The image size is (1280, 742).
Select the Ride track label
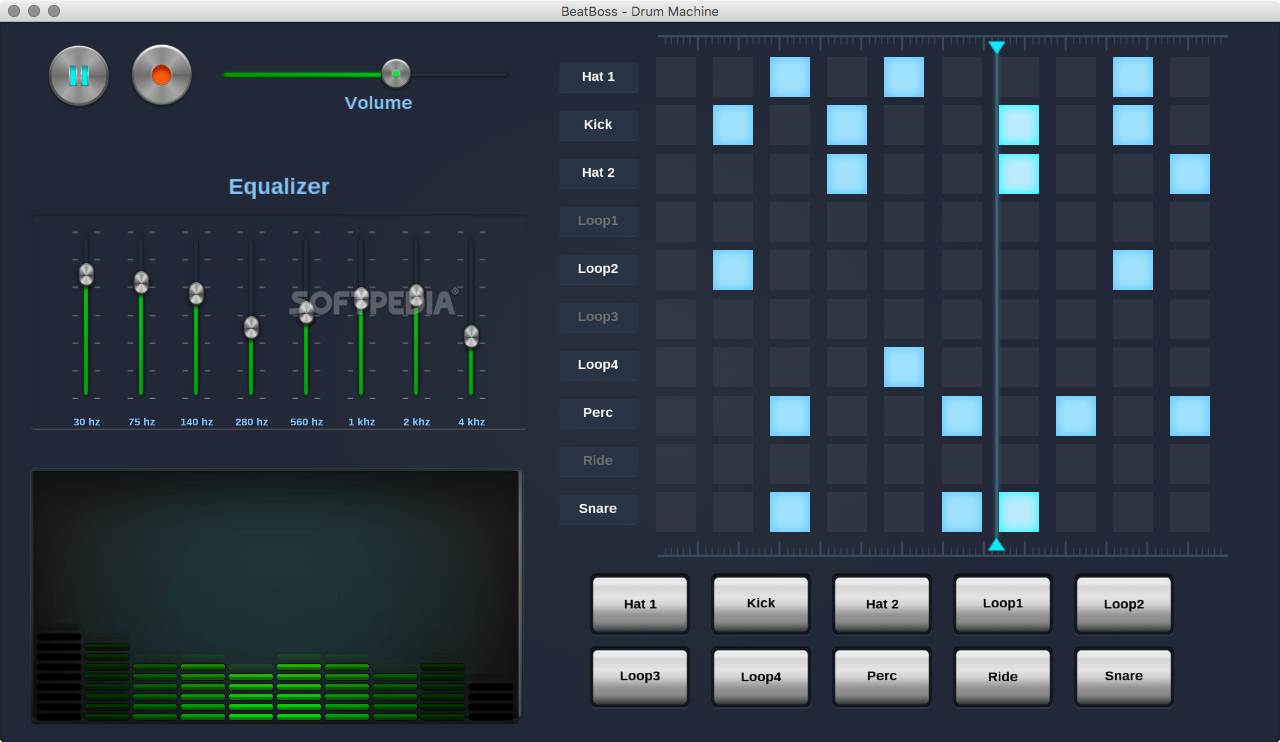pos(598,461)
